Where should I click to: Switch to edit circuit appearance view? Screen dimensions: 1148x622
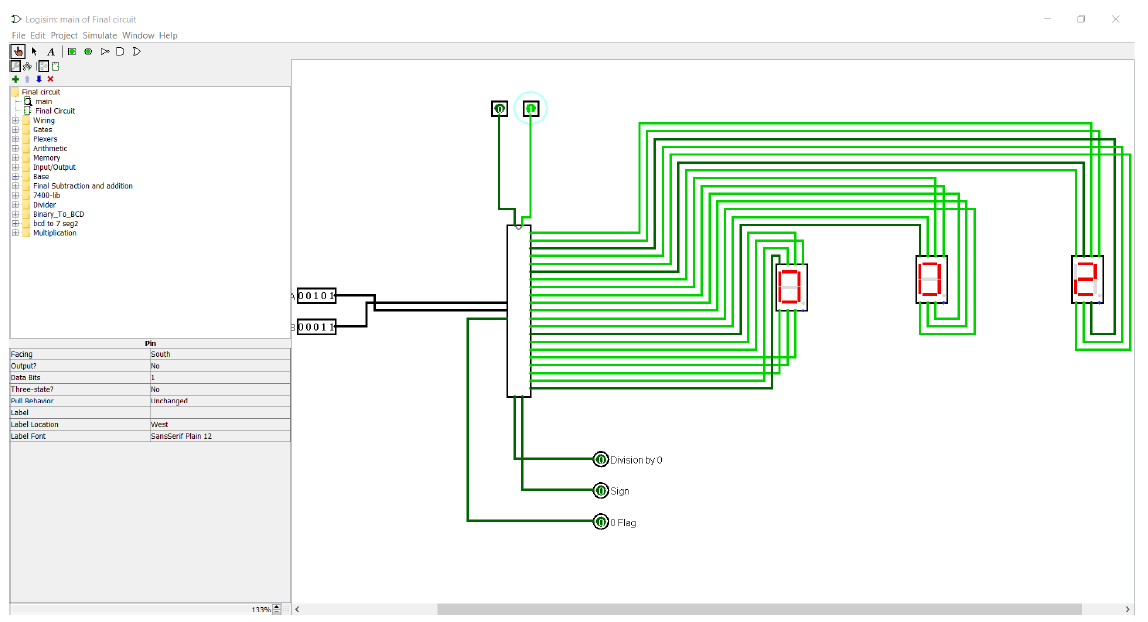click(56, 66)
